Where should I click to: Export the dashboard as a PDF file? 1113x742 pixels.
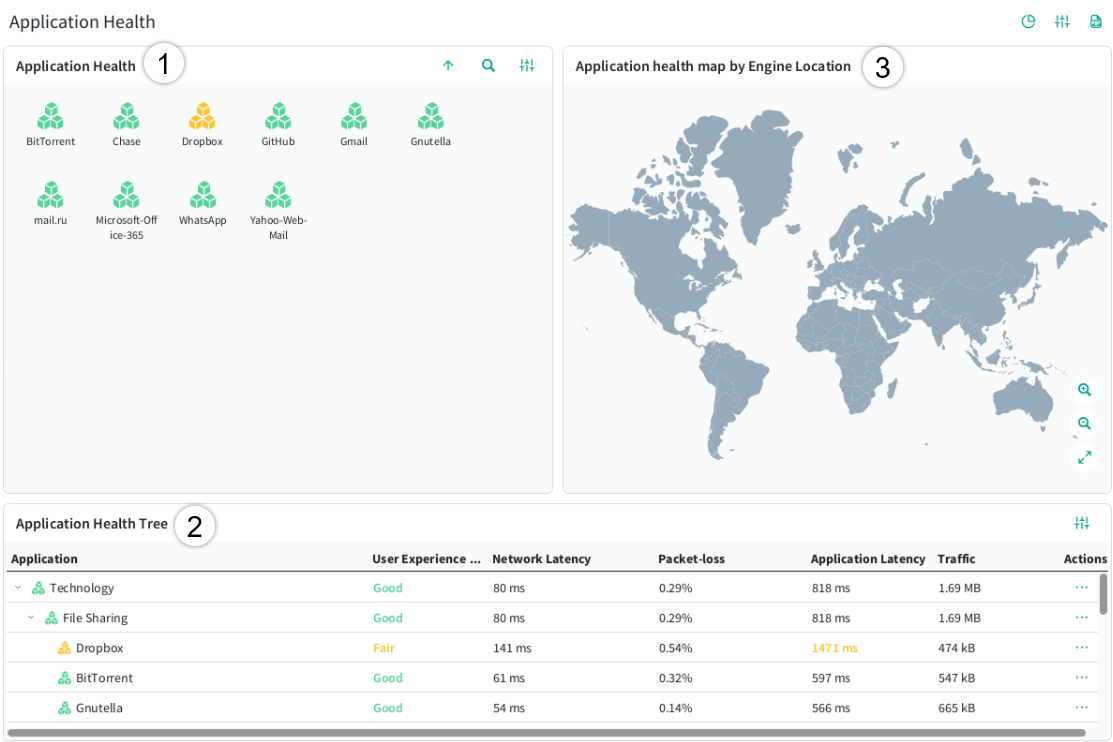point(1095,21)
